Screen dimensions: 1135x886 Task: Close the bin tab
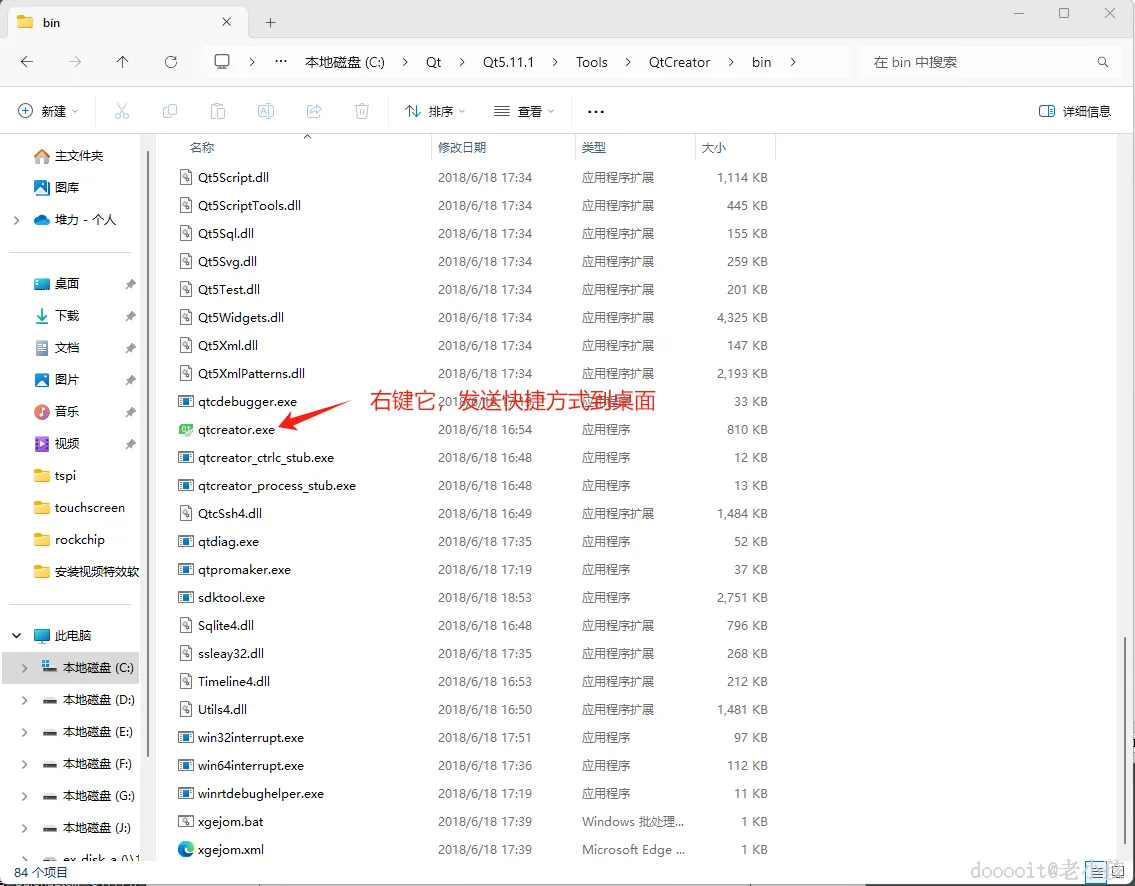pyautogui.click(x=227, y=22)
